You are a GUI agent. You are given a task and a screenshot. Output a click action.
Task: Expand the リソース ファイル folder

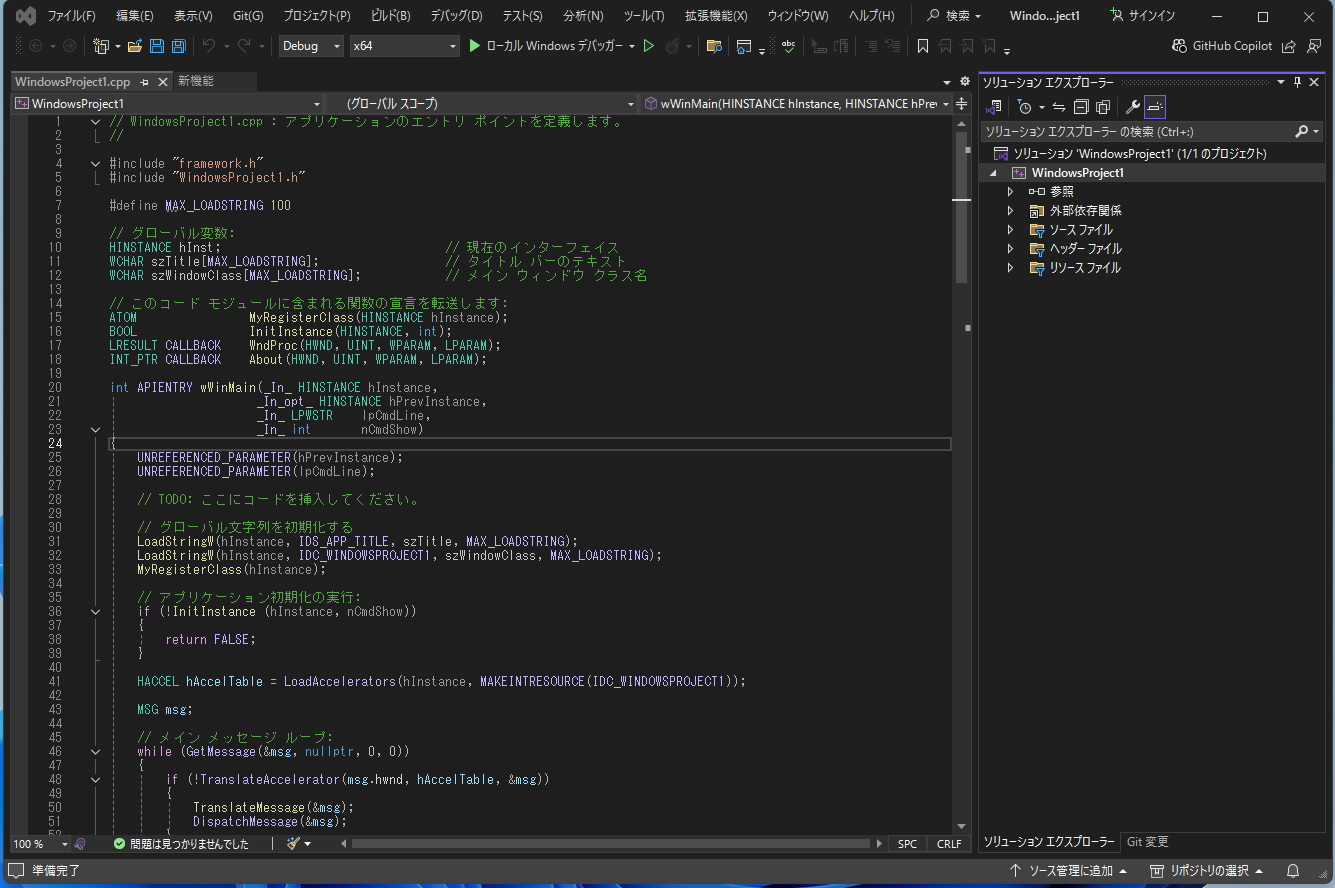click(x=1010, y=268)
